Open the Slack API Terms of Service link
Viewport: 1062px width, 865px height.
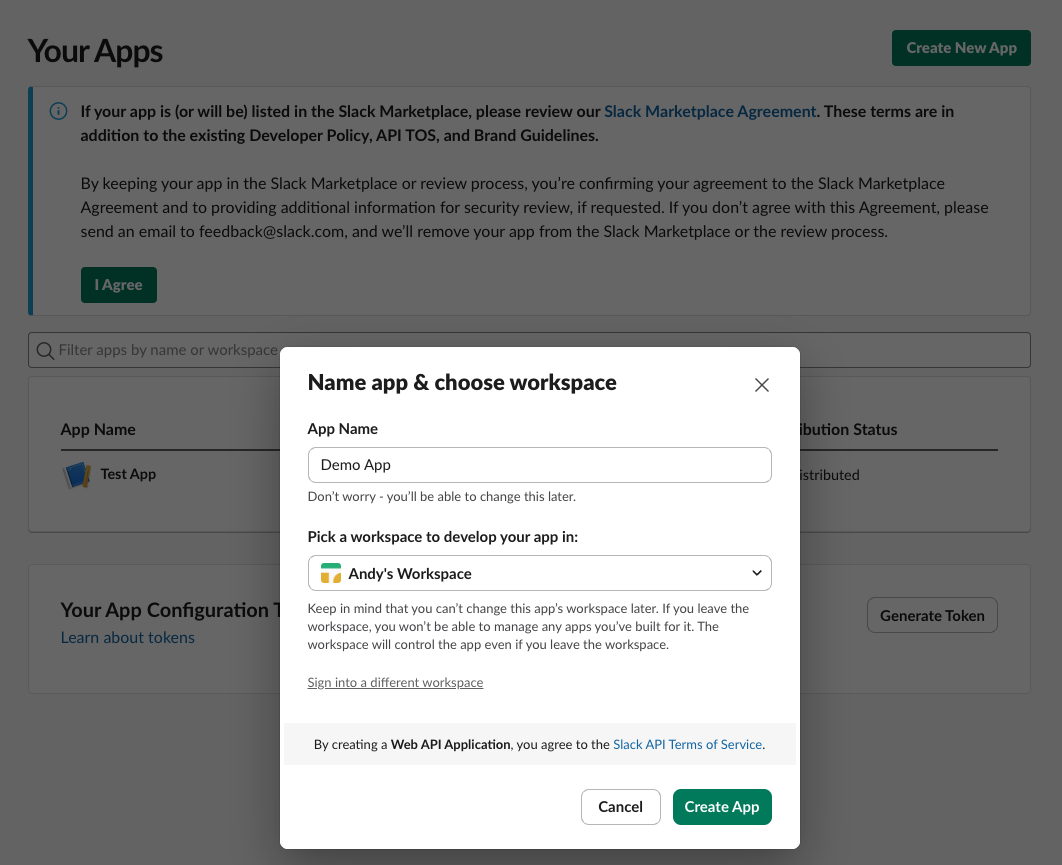[687, 745]
